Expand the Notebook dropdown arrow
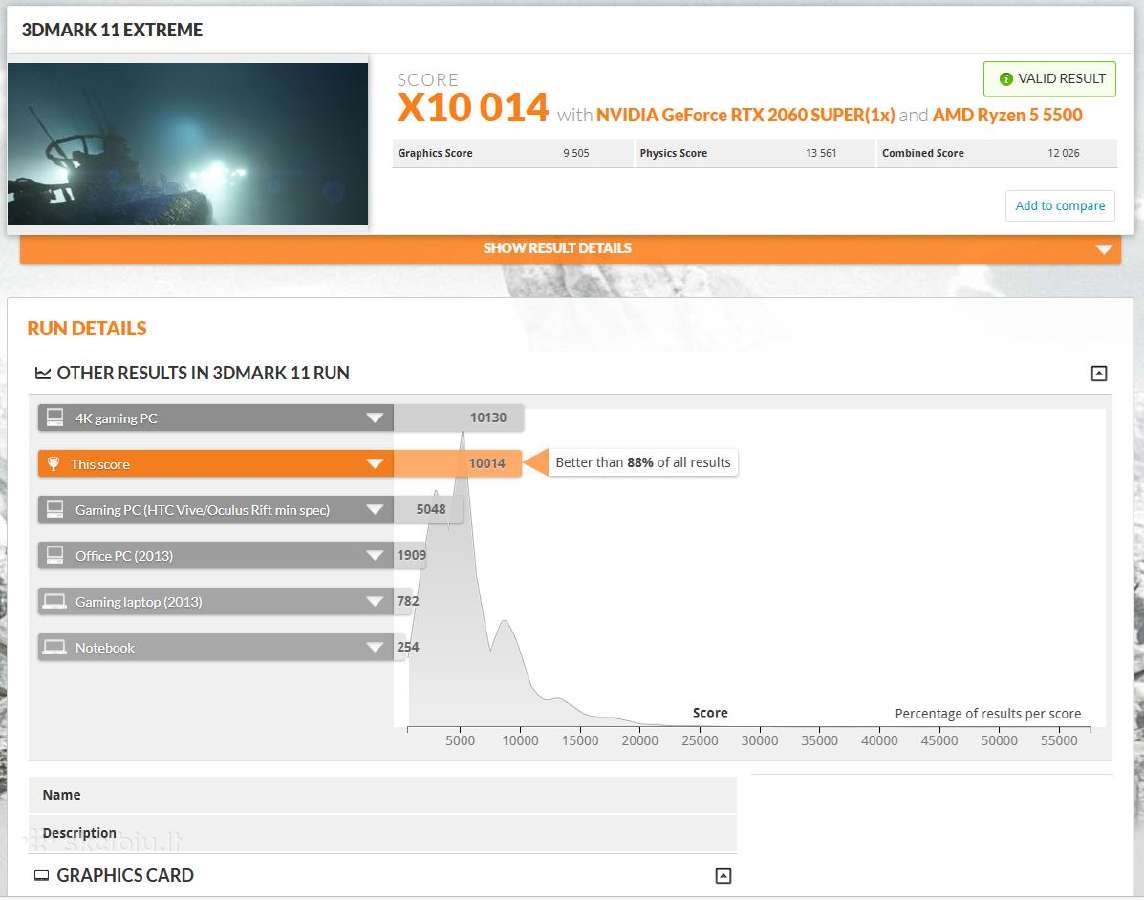This screenshot has width=1144, height=900. (x=374, y=648)
